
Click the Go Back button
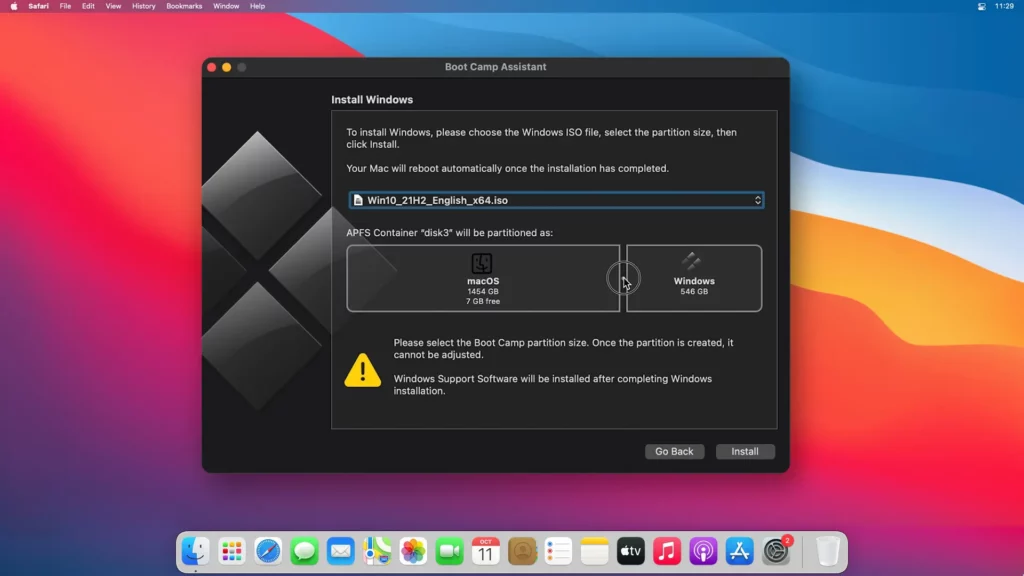675,451
